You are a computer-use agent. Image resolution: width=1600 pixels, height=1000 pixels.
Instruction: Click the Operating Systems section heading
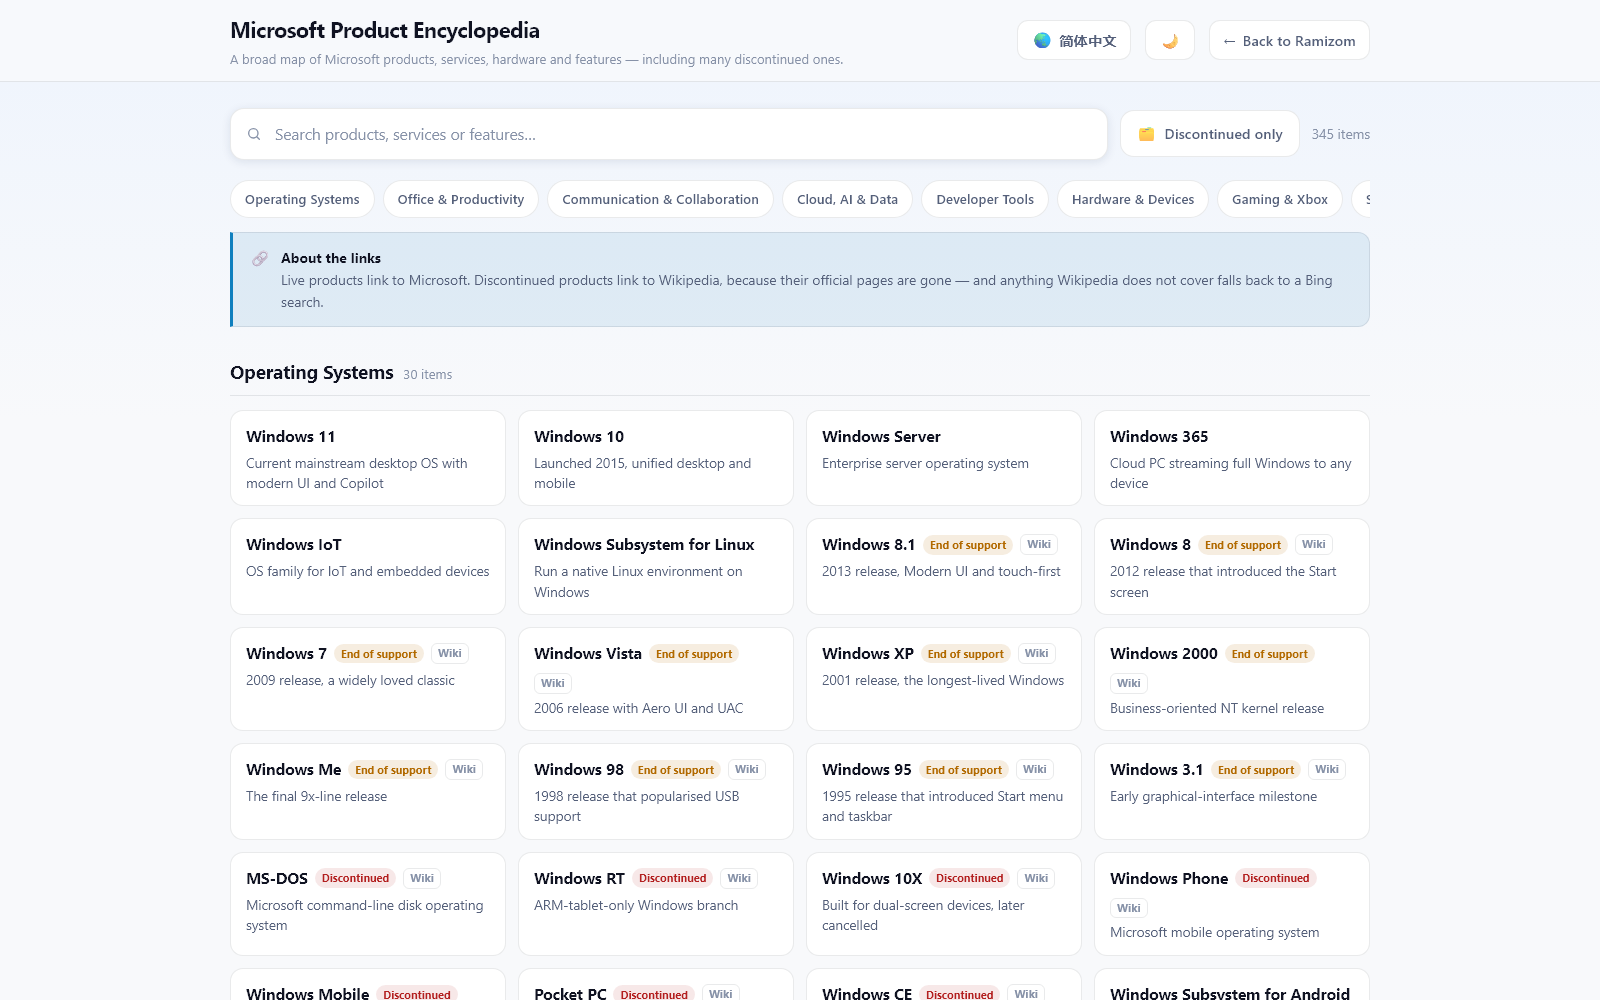point(312,373)
